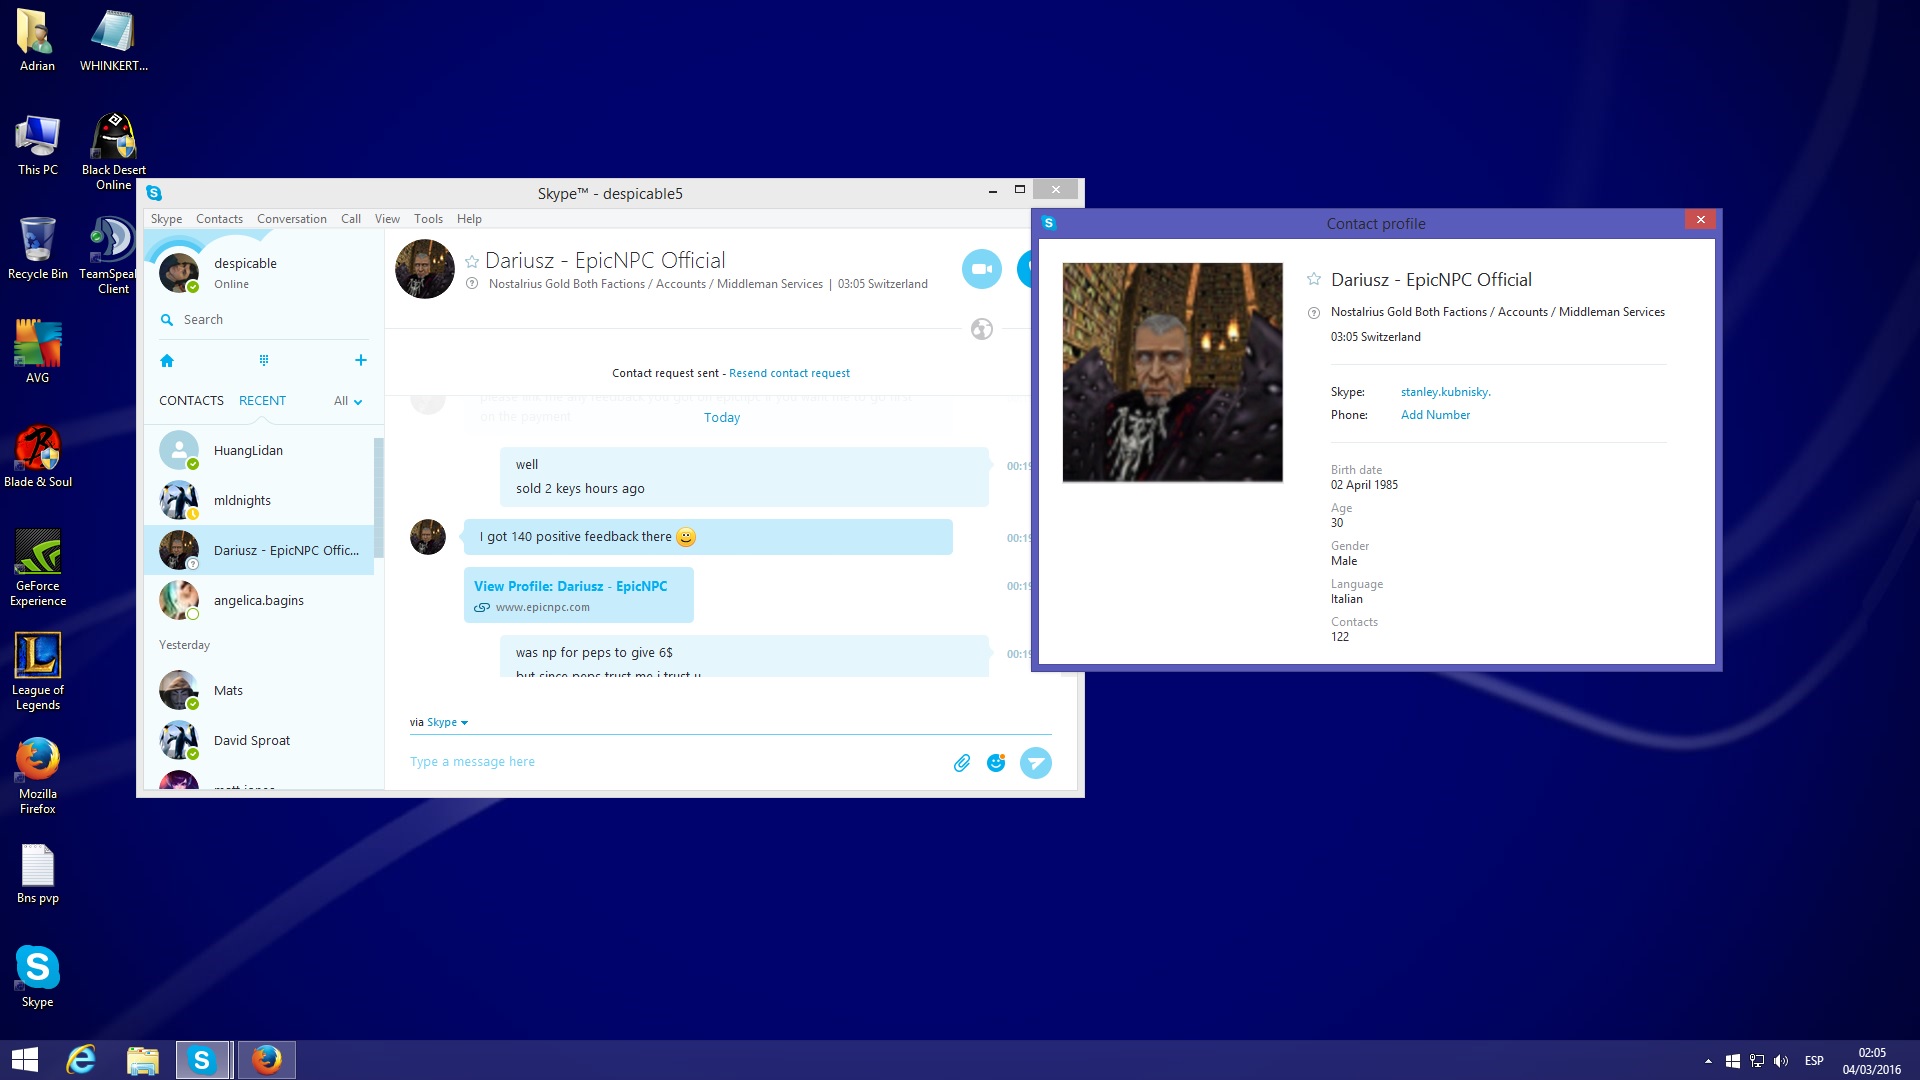The width and height of the screenshot is (1920, 1080).
Task: Open Internet Explorer from taskbar
Action: tap(81, 1060)
